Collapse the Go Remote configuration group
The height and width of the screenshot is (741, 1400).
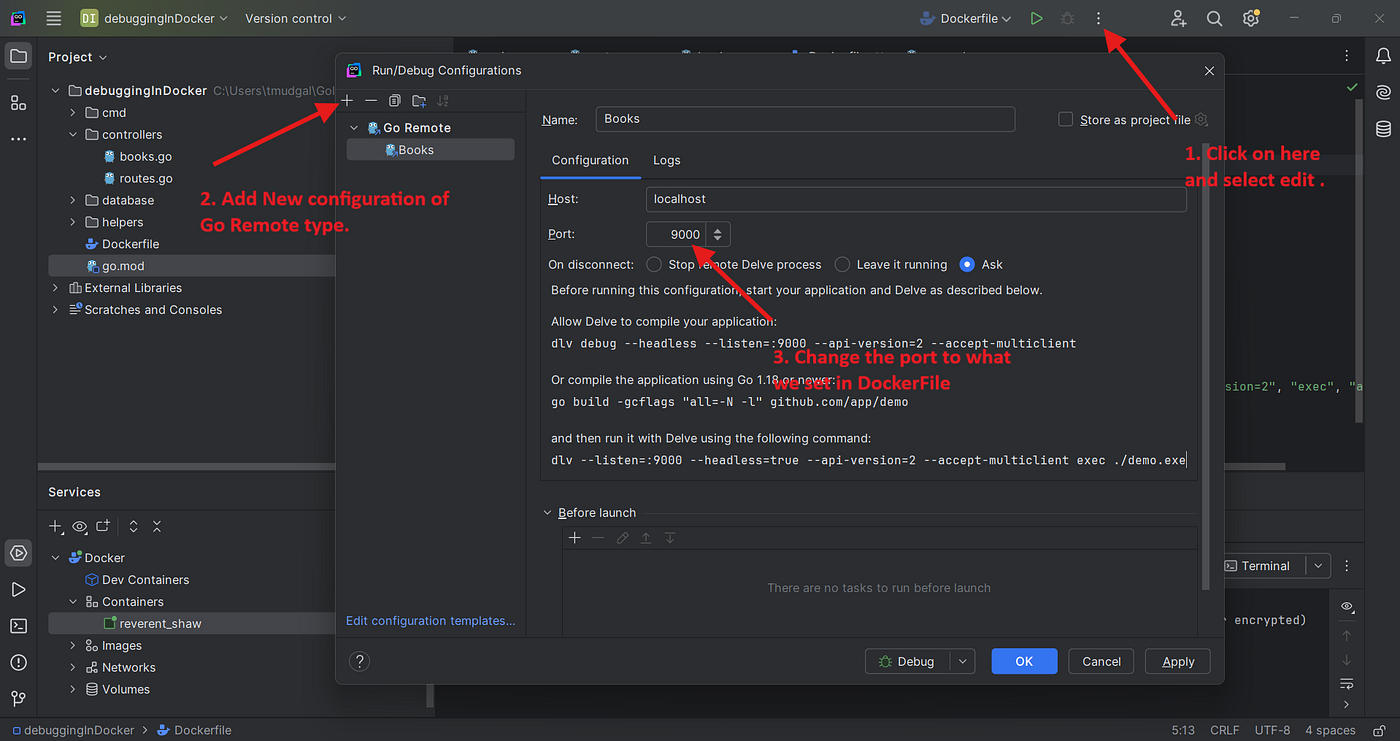point(354,128)
